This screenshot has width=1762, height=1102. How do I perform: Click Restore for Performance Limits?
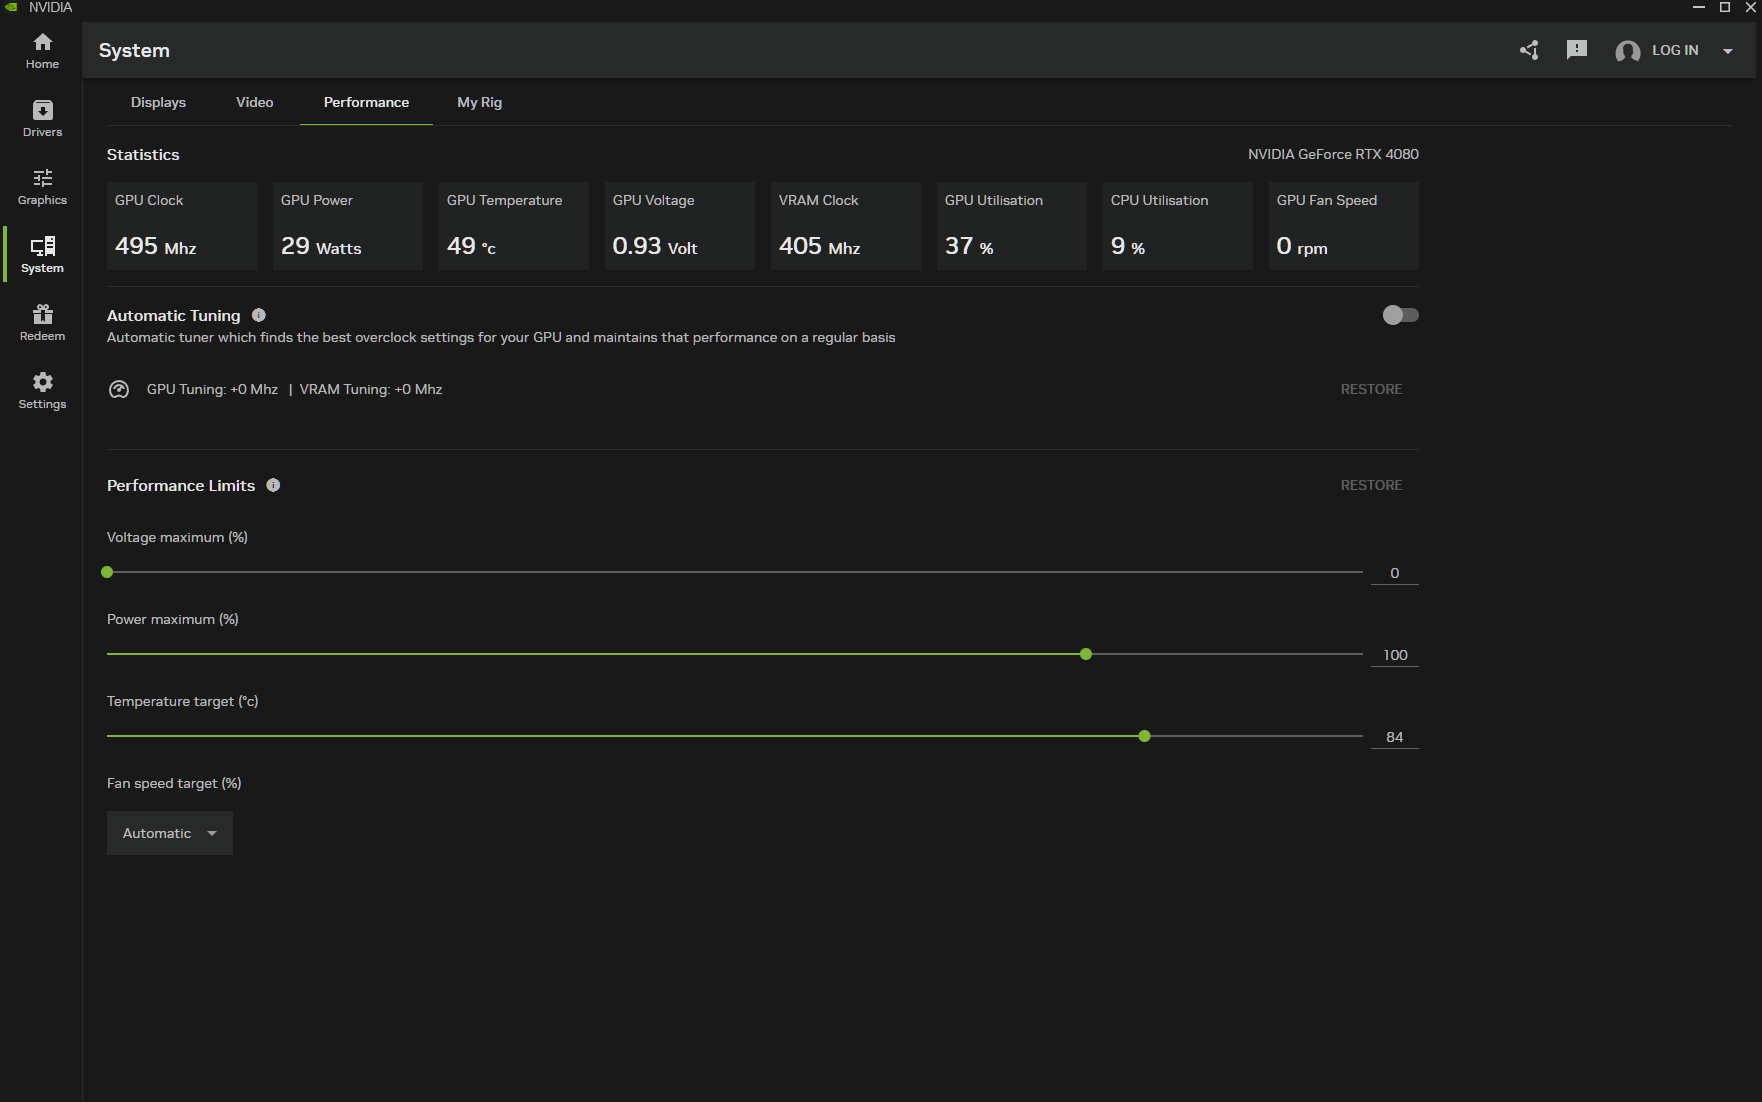point(1371,485)
